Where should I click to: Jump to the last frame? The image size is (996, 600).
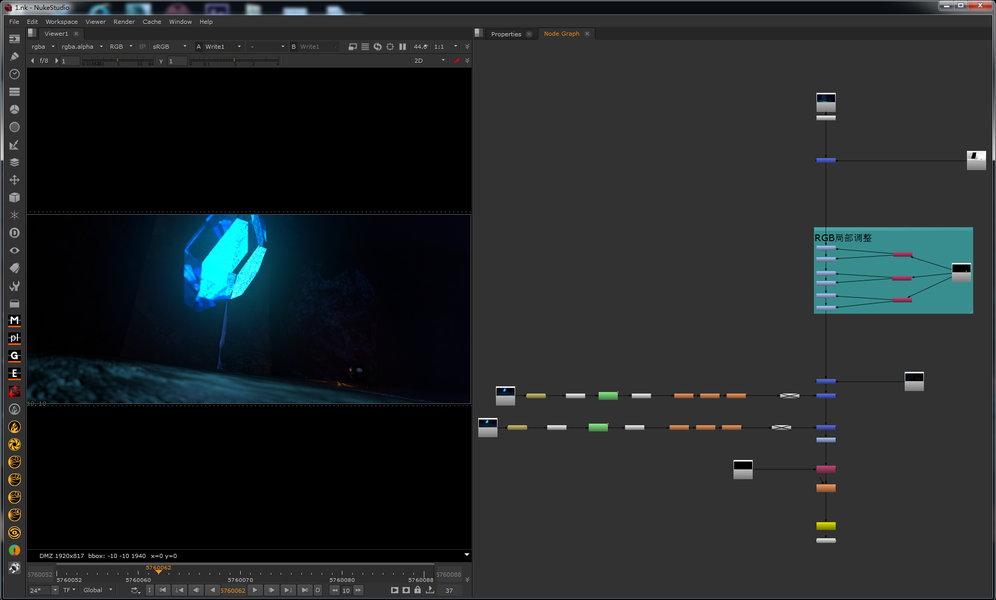coord(304,590)
